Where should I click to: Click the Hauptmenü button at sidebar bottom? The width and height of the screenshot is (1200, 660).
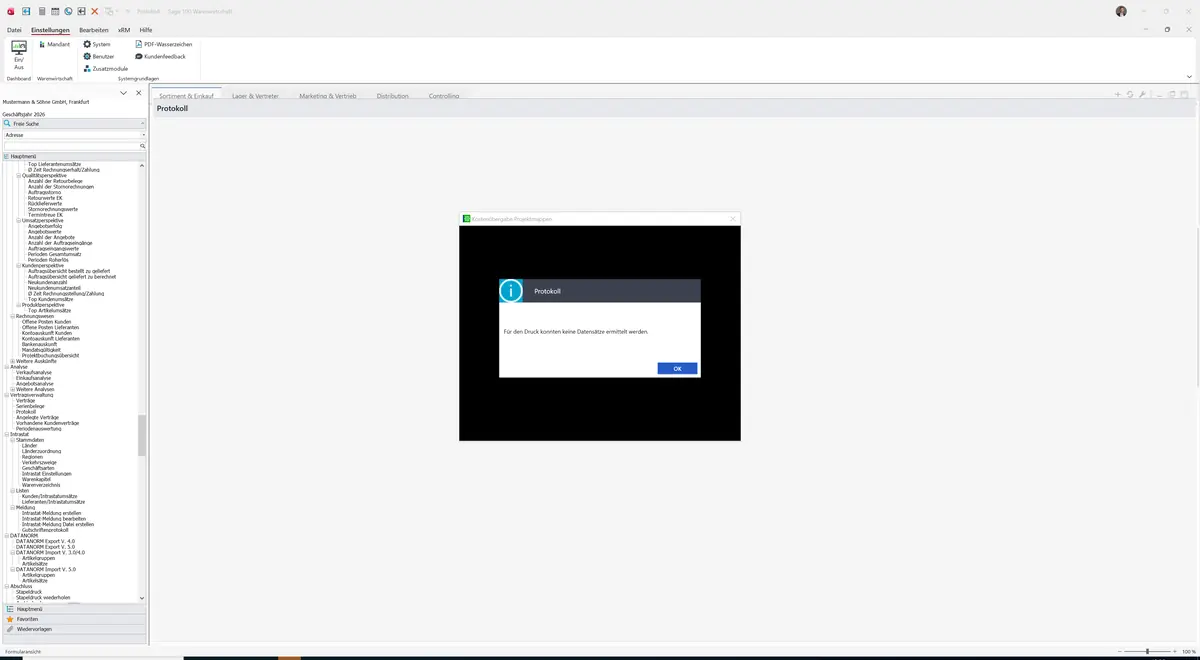point(74,609)
